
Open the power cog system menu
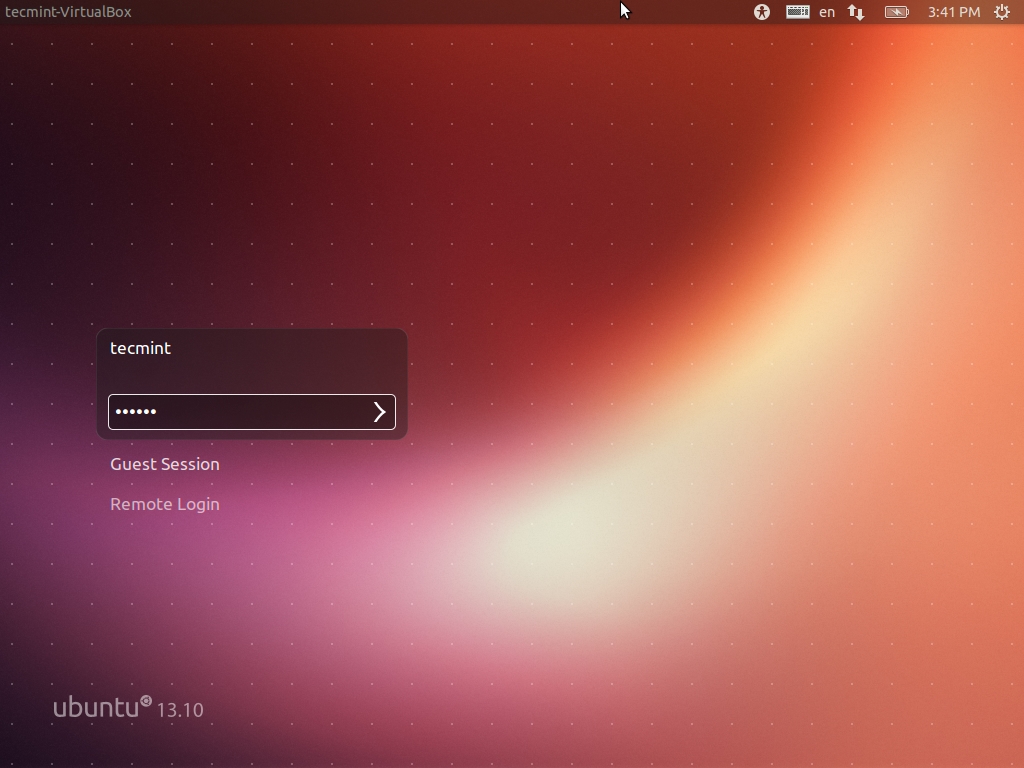(1002, 12)
